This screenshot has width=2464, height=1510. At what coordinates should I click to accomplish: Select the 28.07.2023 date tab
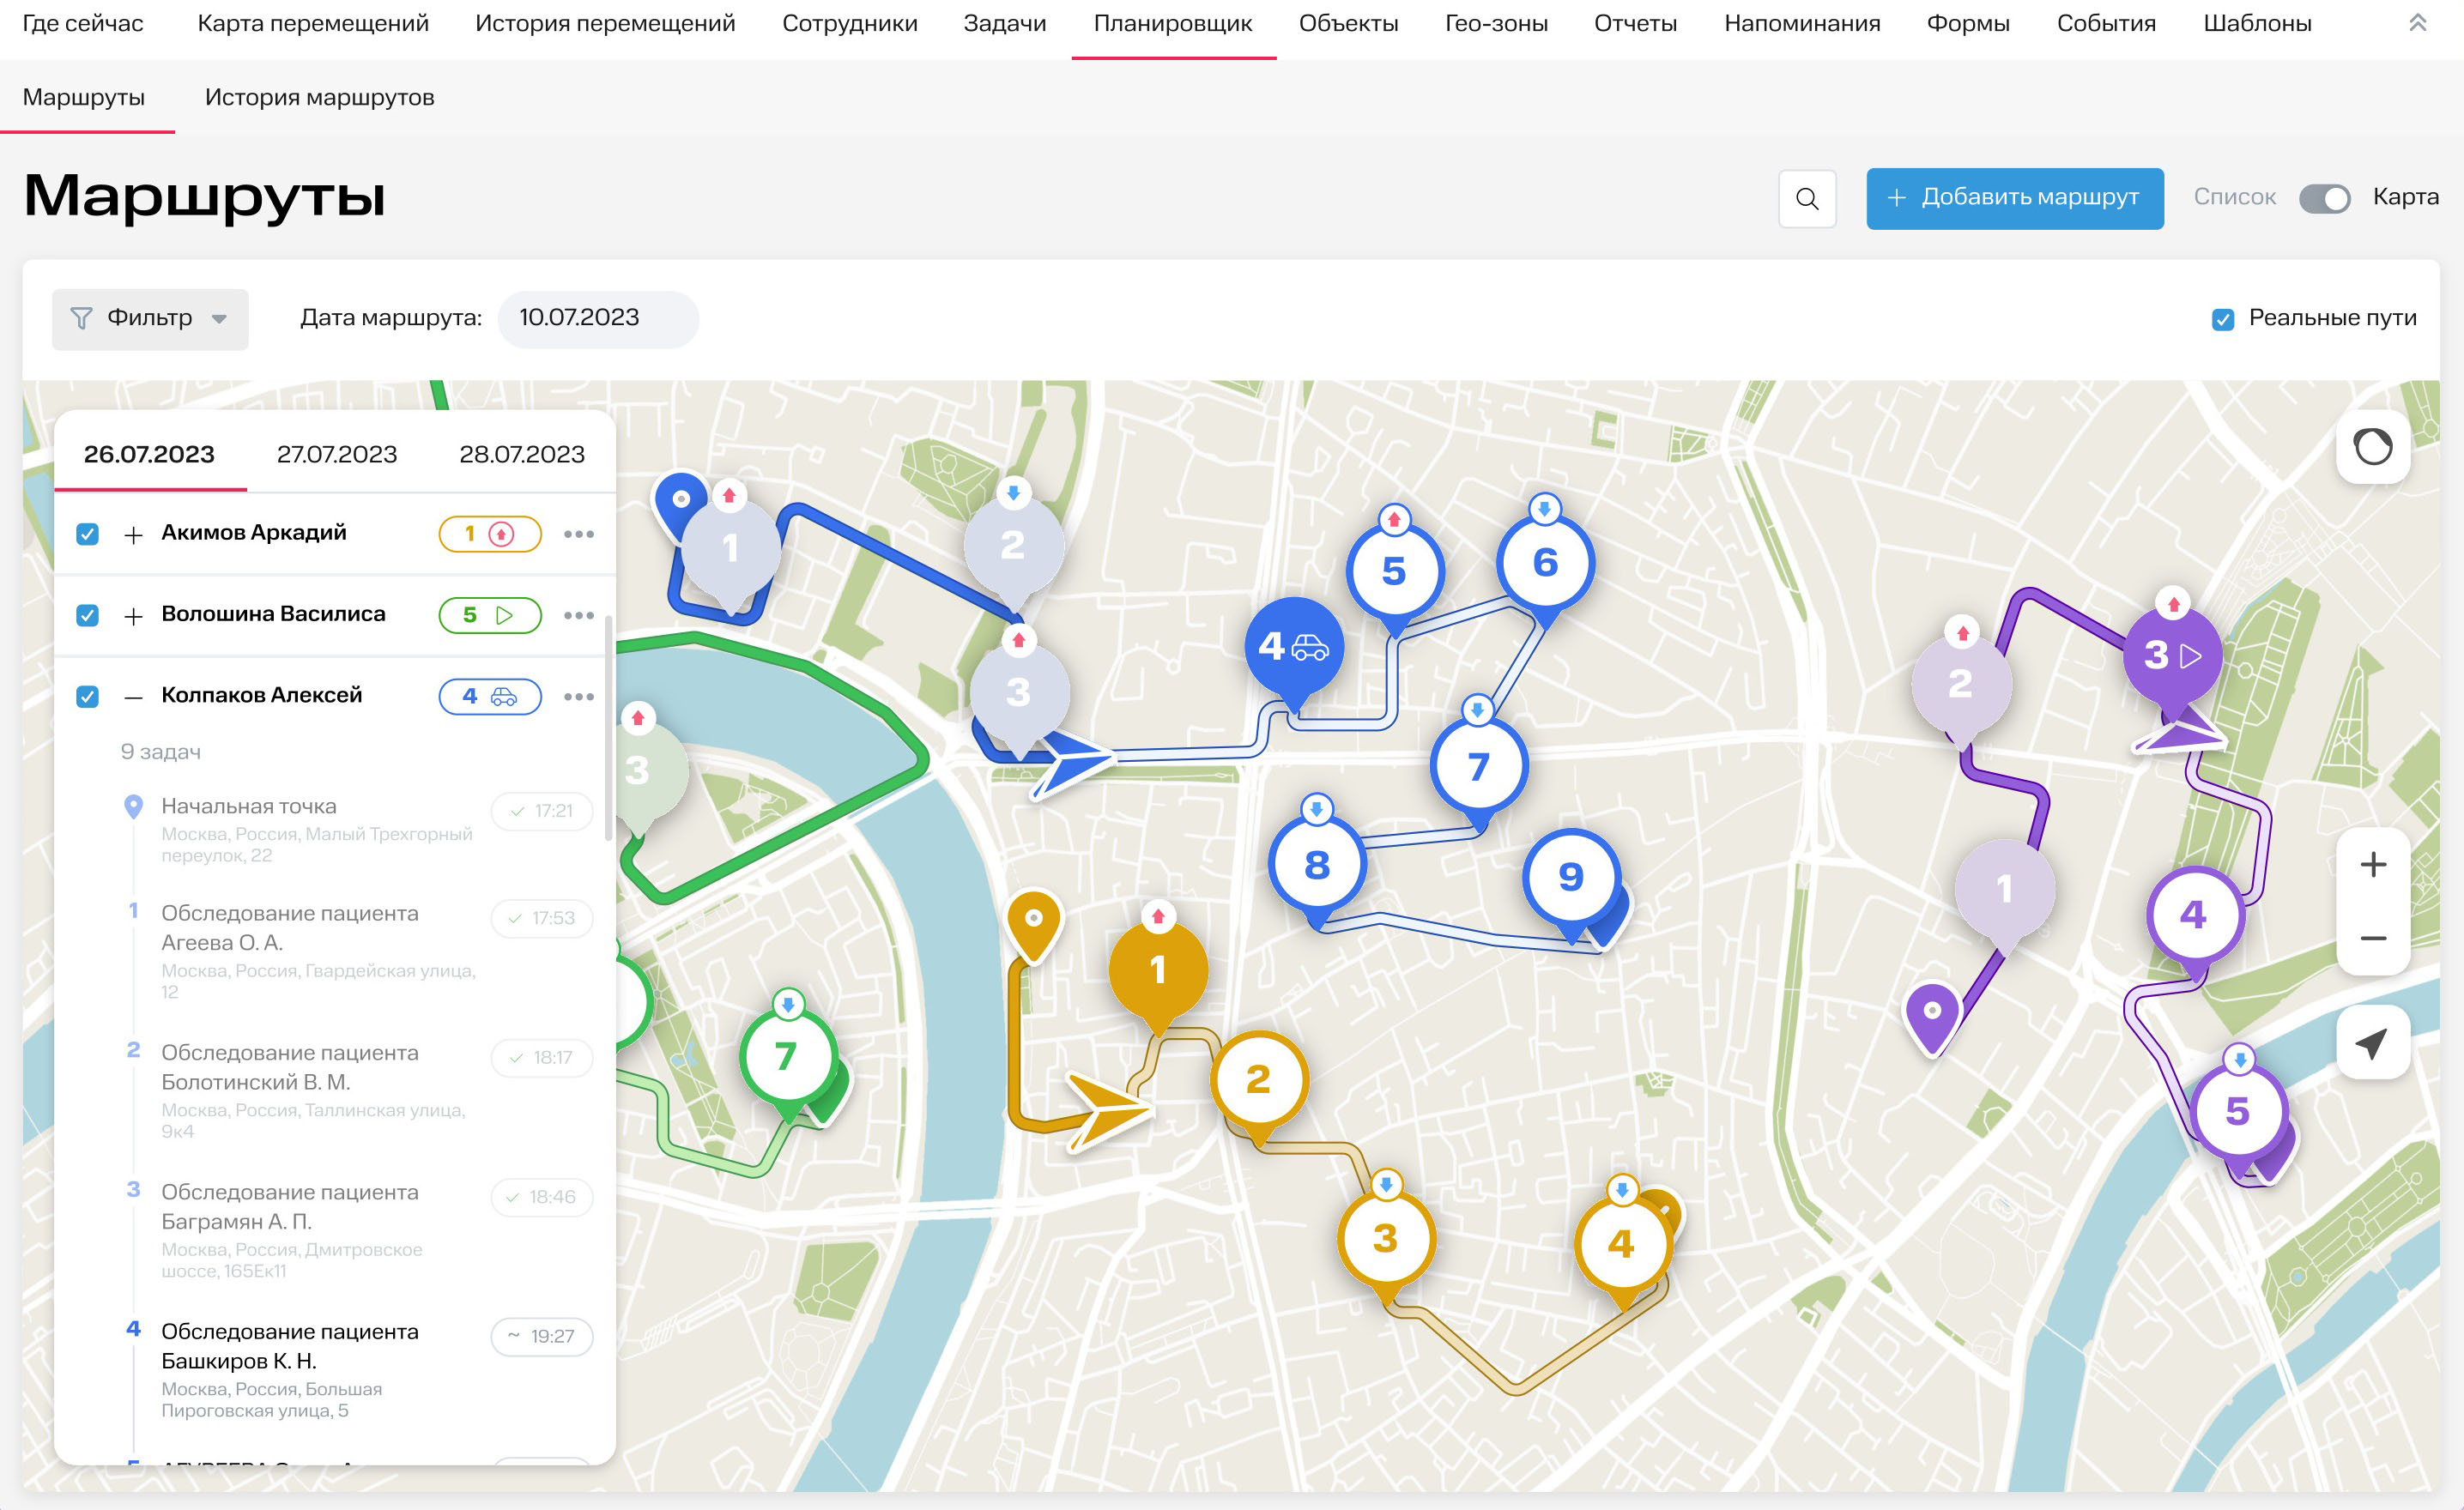pos(522,454)
